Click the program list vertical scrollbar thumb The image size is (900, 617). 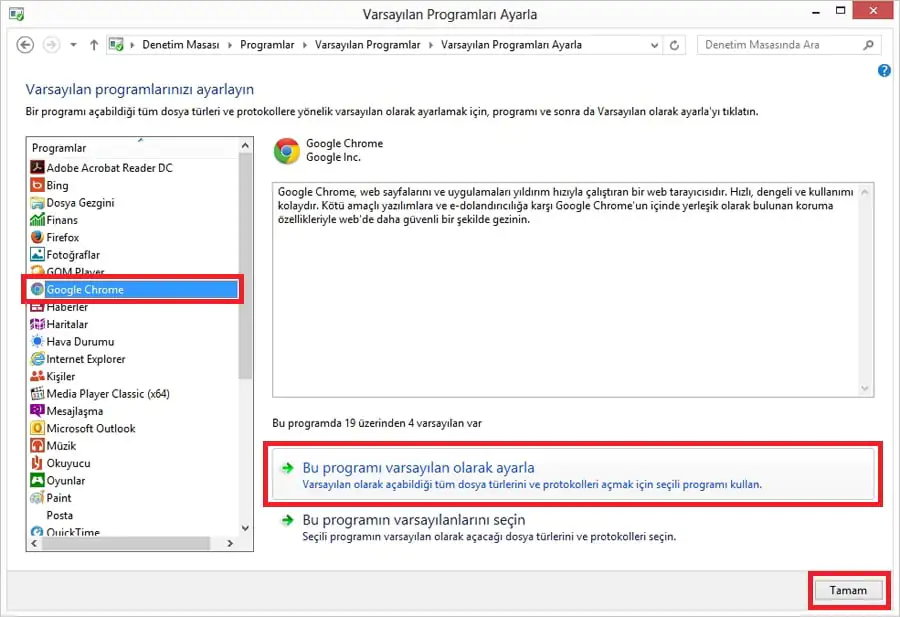tap(245, 266)
